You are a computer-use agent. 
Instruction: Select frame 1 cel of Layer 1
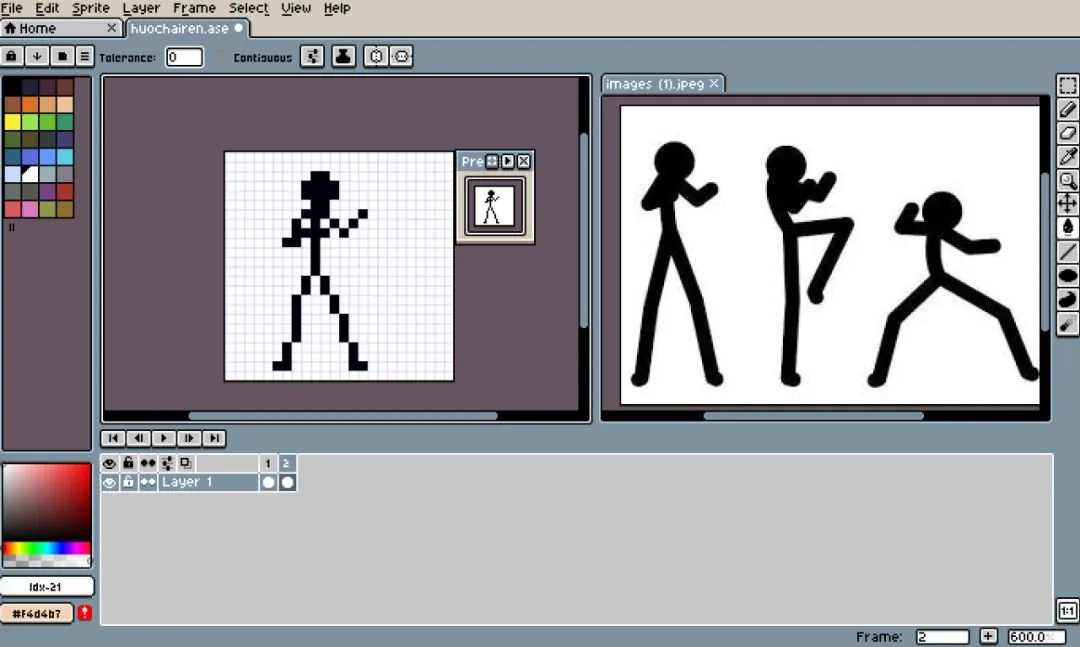(269, 482)
